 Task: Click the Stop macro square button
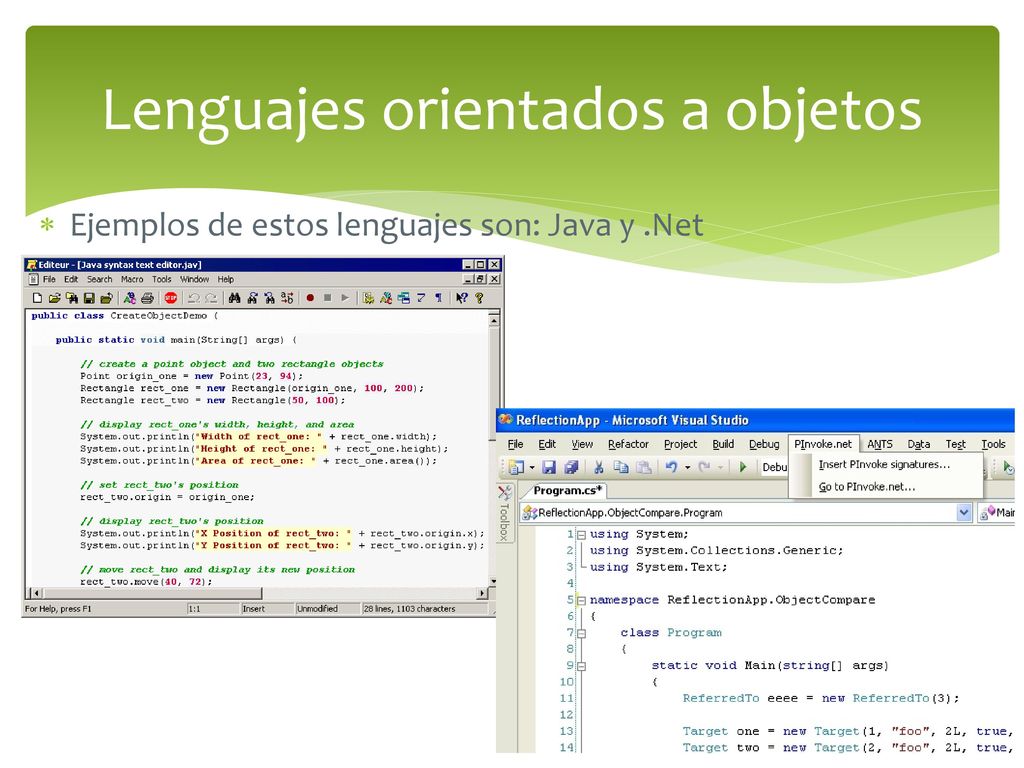[328, 298]
